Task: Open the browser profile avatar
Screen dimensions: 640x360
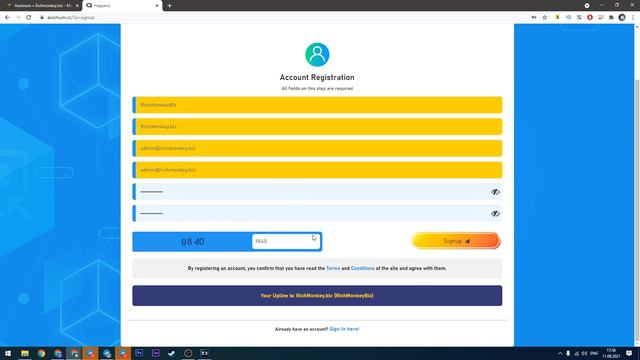Action: tap(622, 18)
